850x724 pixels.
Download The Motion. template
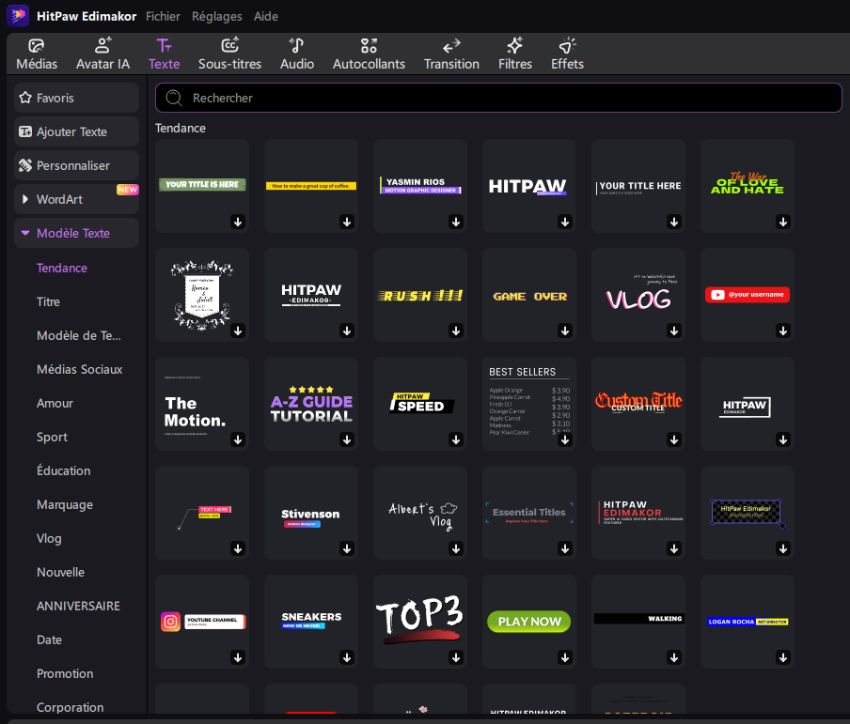pyautogui.click(x=237, y=439)
